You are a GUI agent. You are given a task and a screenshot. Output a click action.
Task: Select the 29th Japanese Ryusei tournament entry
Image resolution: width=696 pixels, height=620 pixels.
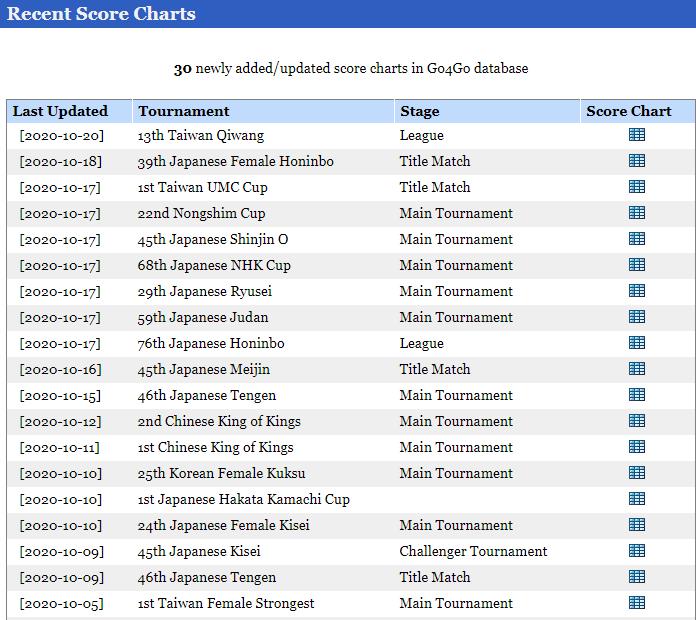click(205, 291)
